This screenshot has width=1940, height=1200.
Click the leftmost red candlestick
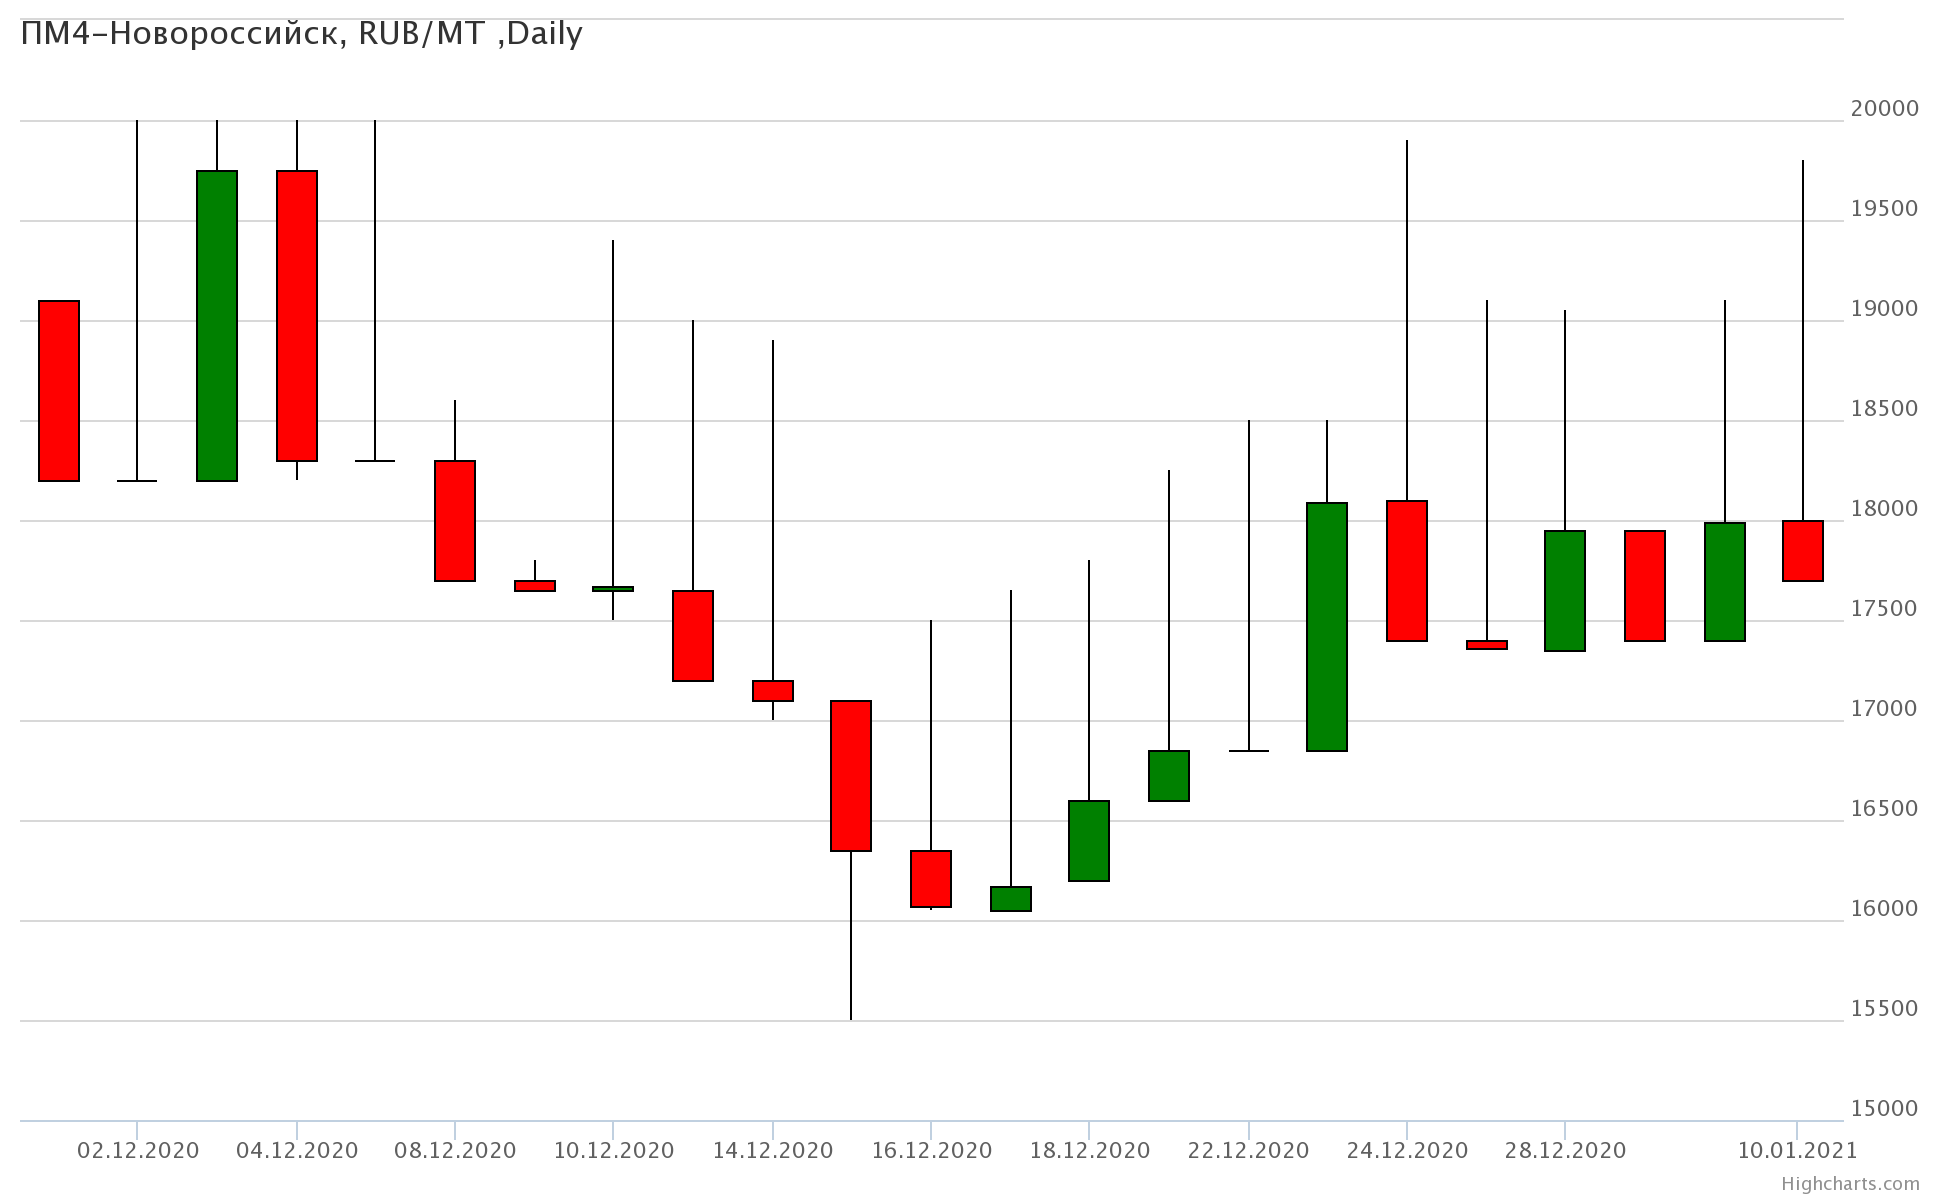59,391
